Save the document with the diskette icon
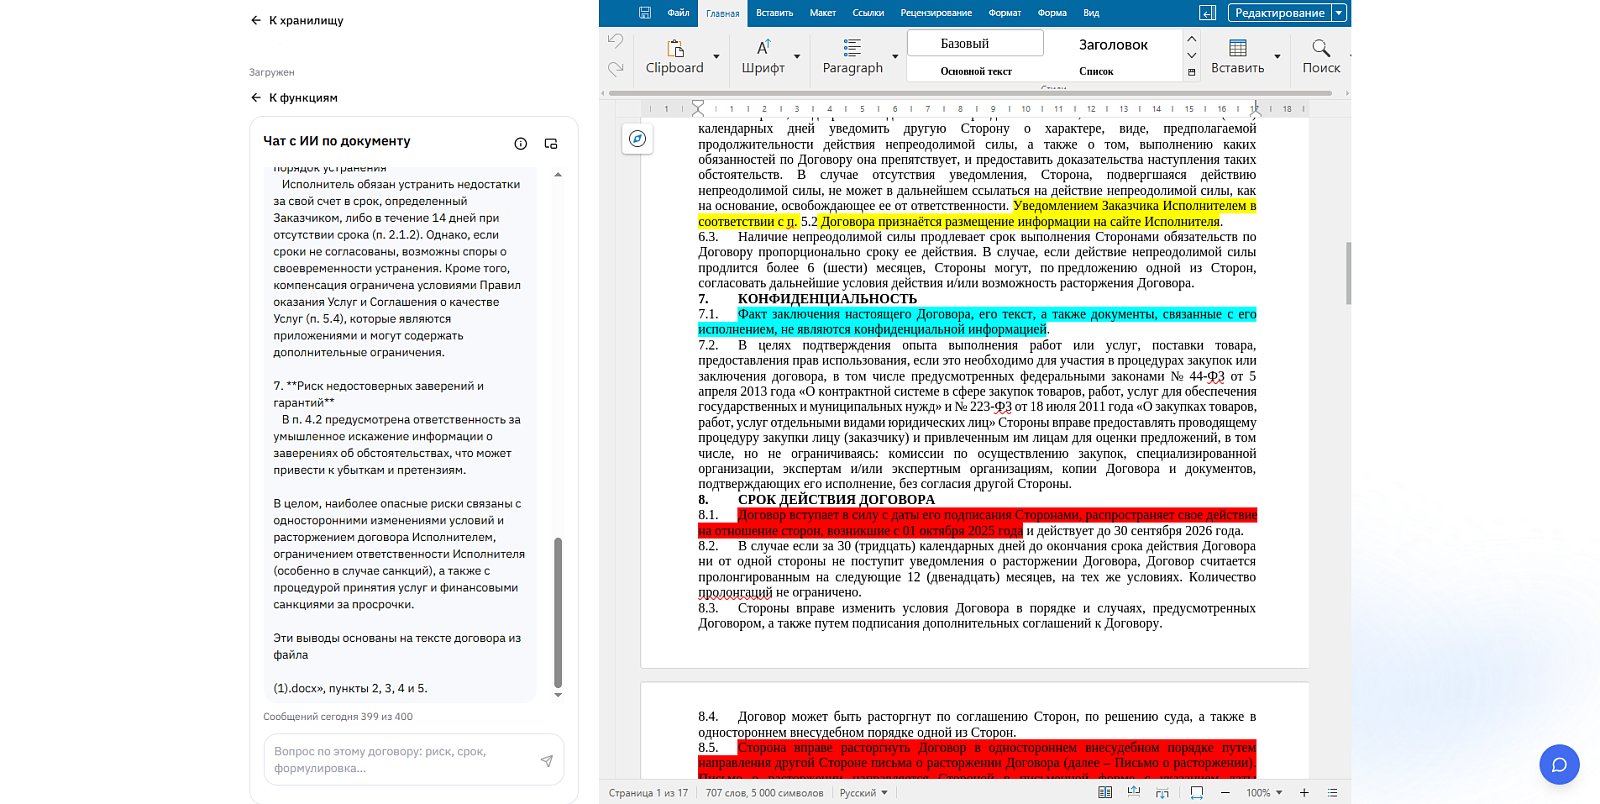This screenshot has height=804, width=1600. 645,13
